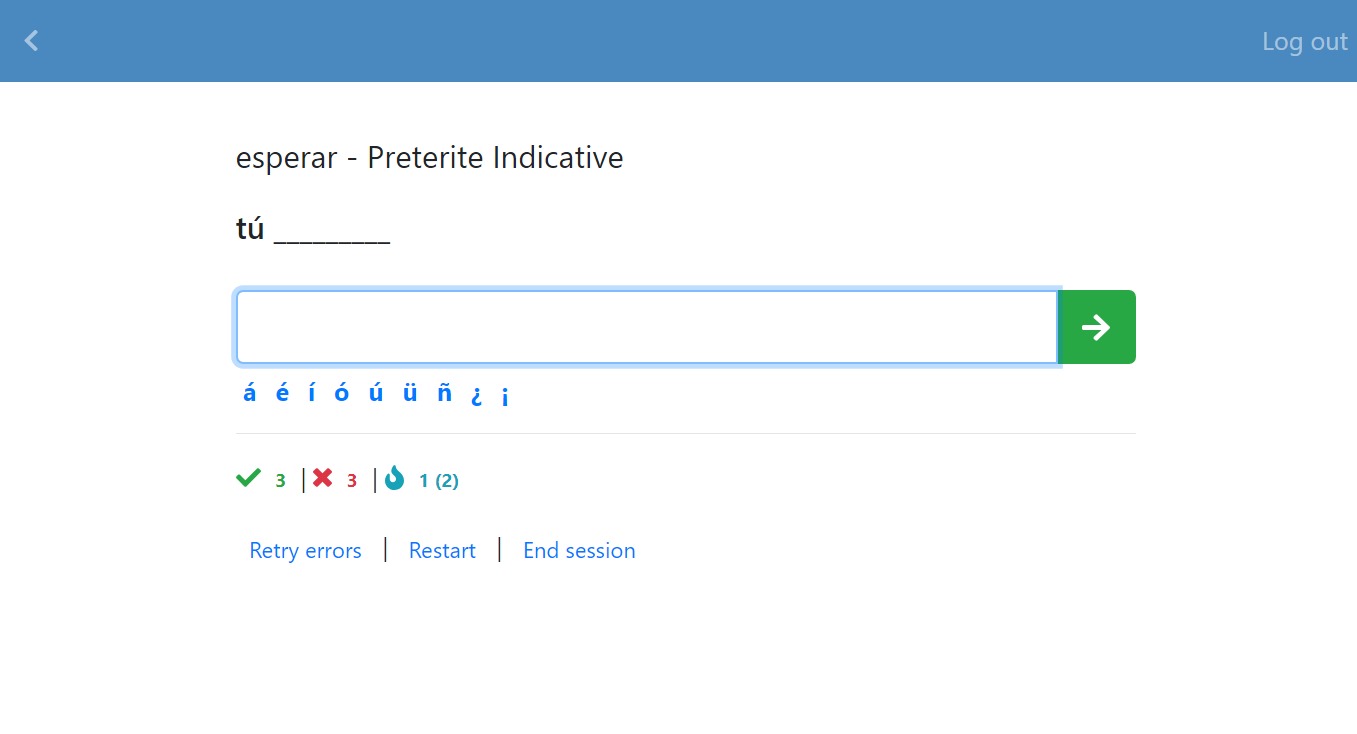Screen dimensions: 1357x734
Task: Click the answer text input field
Action: click(647, 327)
